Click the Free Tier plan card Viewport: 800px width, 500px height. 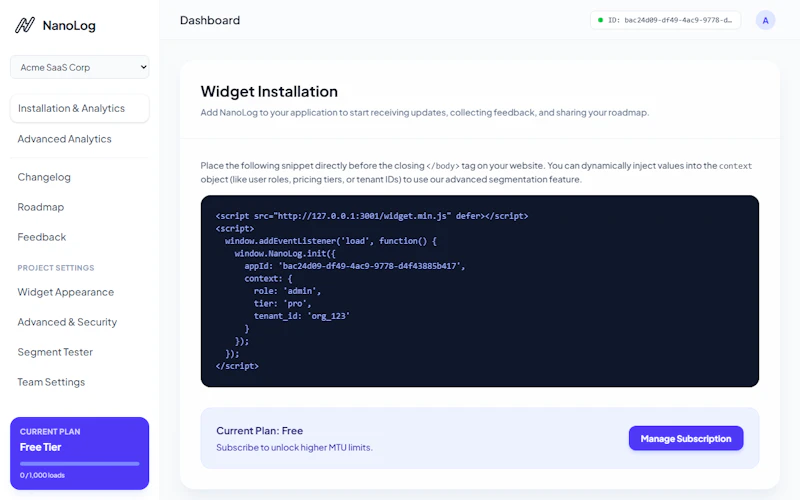(x=80, y=454)
